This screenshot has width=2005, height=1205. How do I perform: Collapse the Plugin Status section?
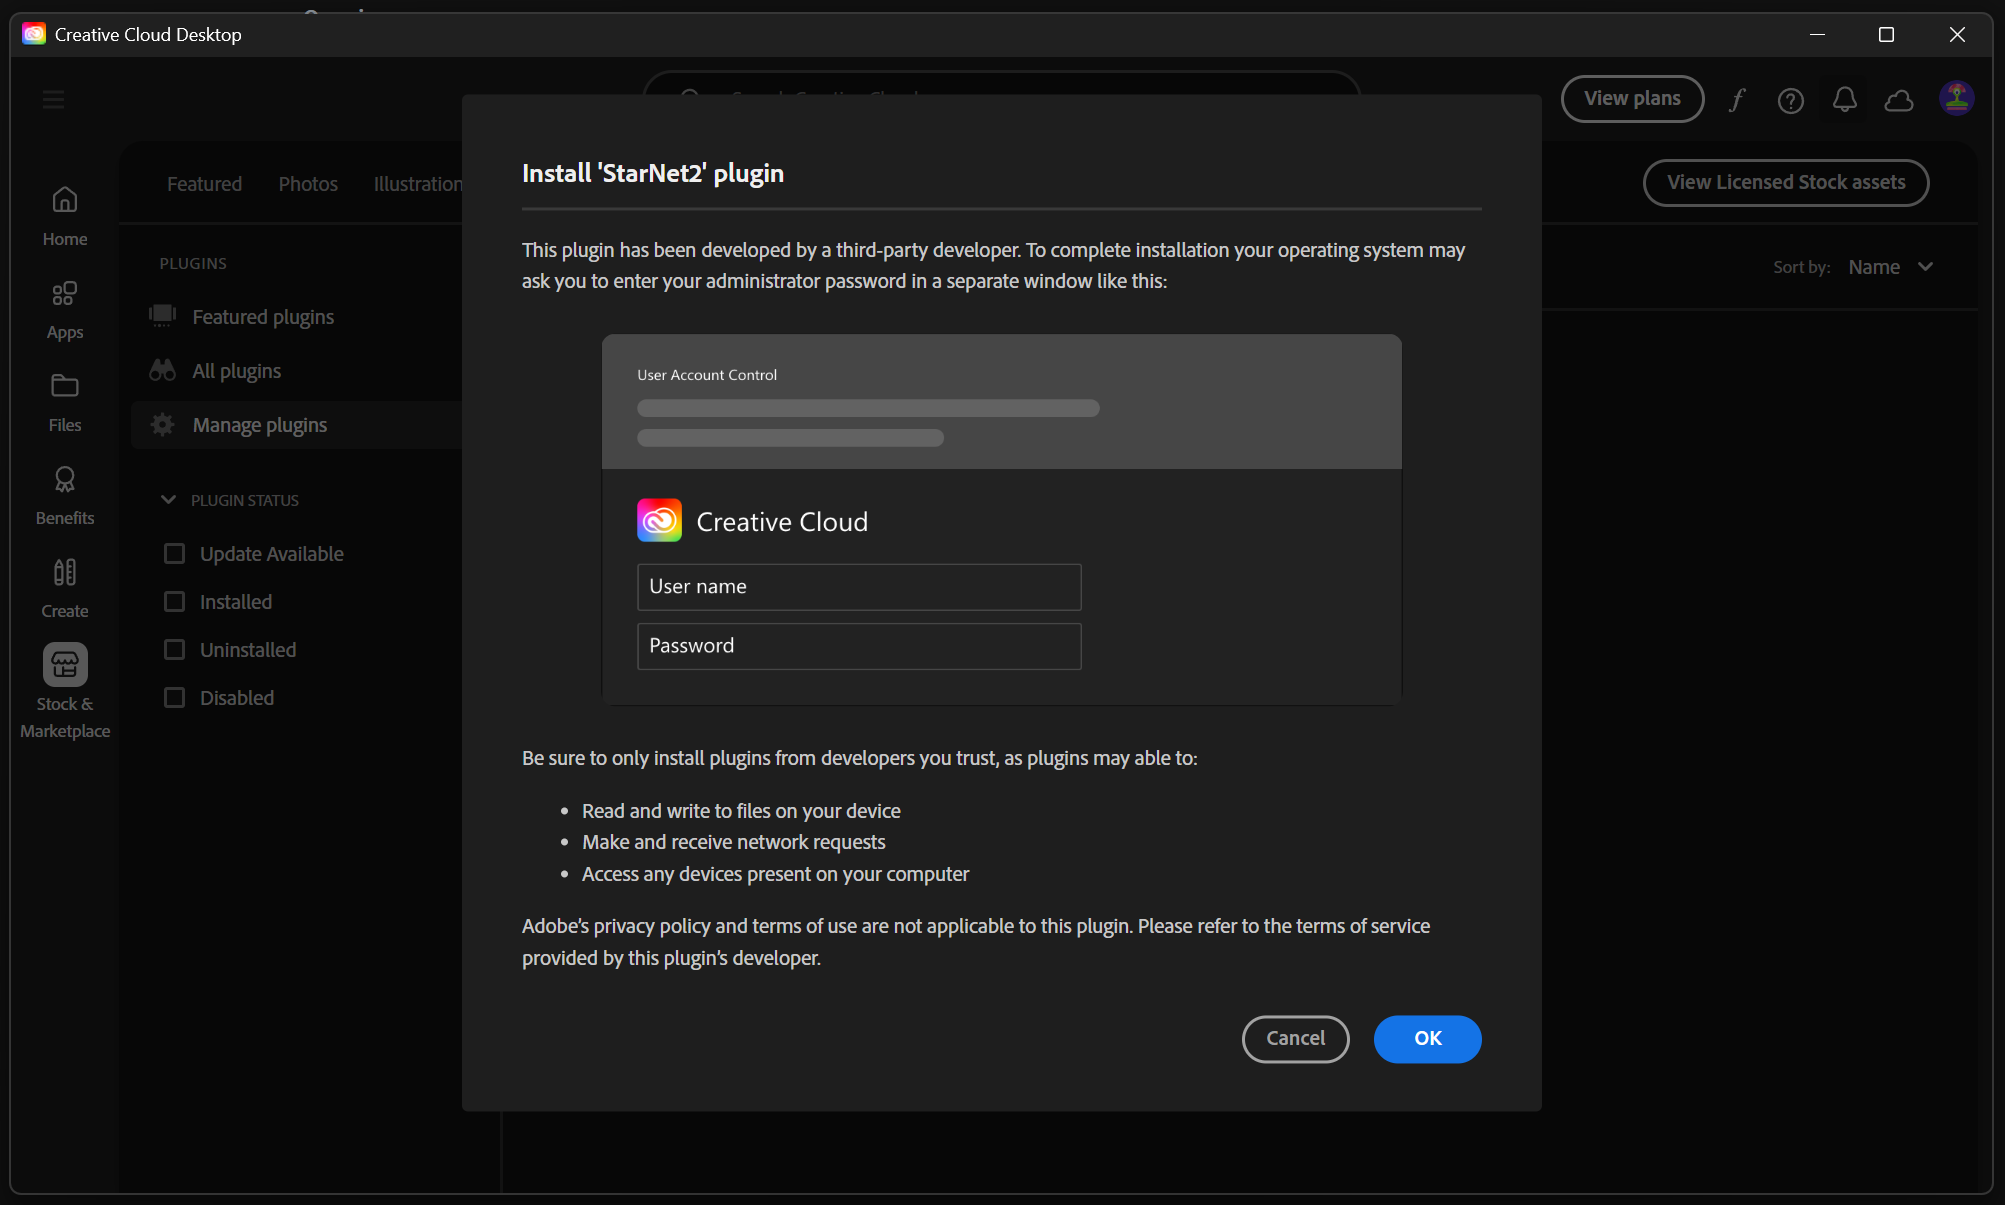tap(168, 499)
